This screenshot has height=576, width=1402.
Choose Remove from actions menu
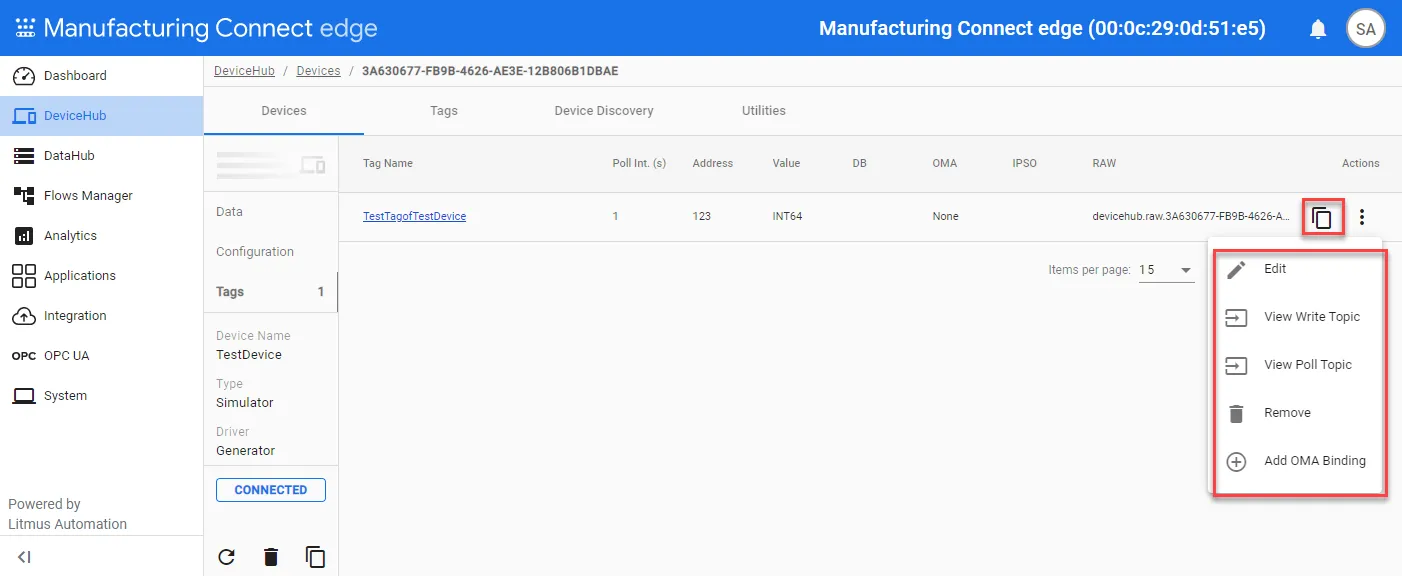1298,413
